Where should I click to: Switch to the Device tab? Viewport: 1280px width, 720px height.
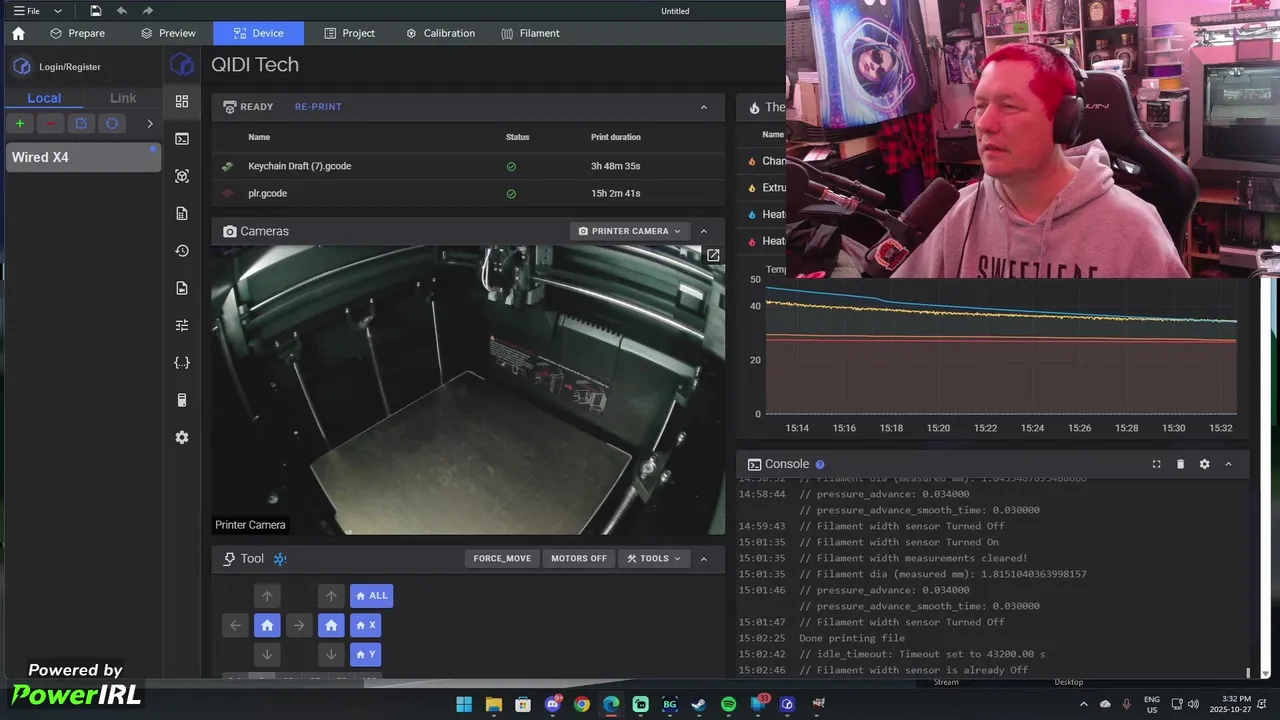pos(258,33)
